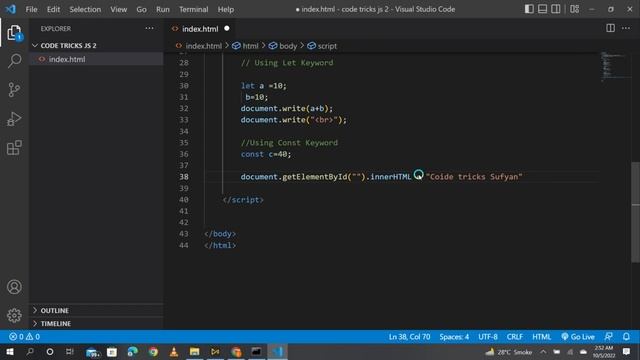640x360 pixels.
Task: Click the closing </script> tag
Action: click(243, 200)
